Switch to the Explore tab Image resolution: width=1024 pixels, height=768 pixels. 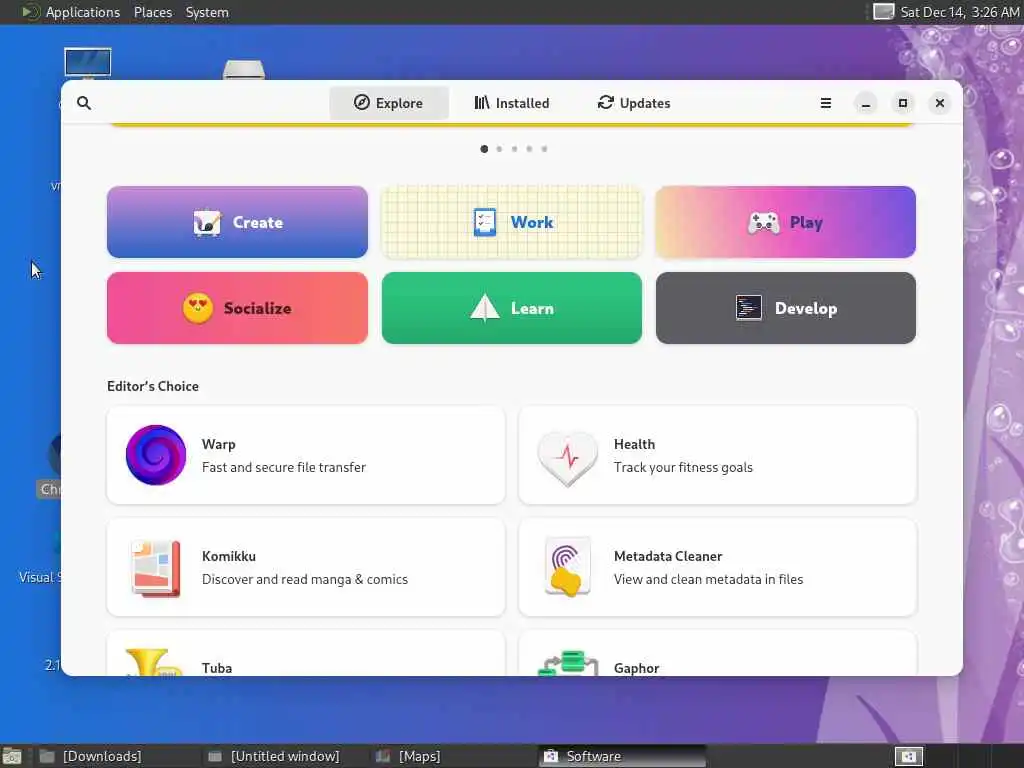(x=389, y=103)
